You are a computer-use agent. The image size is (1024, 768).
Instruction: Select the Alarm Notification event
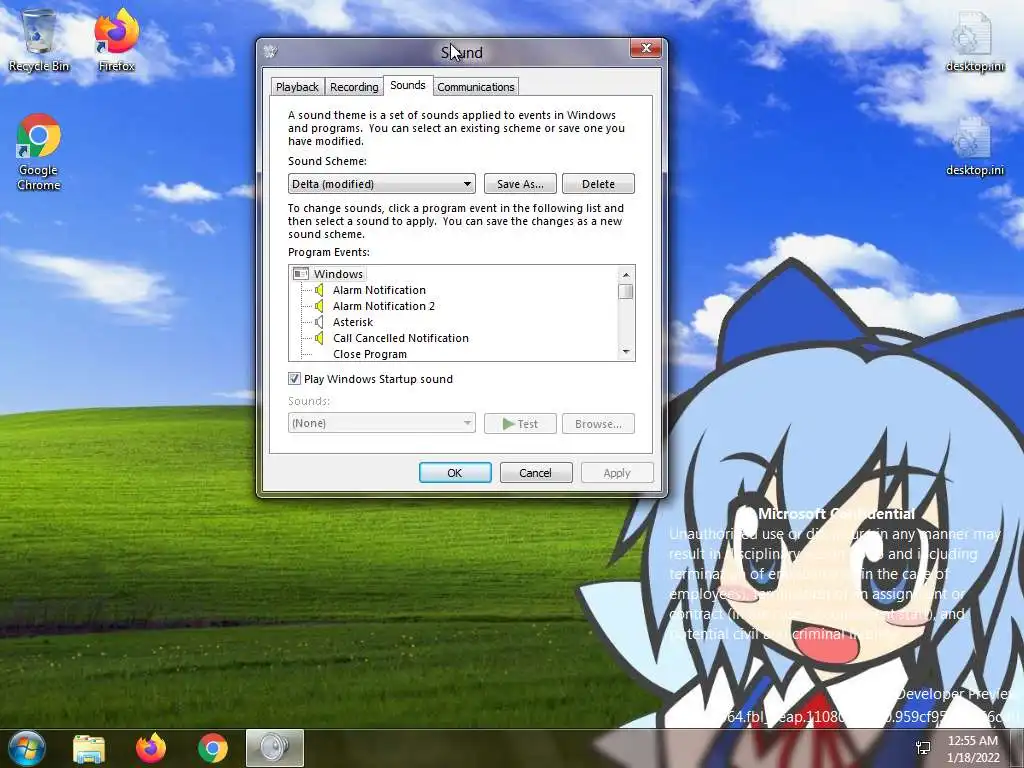tap(379, 290)
